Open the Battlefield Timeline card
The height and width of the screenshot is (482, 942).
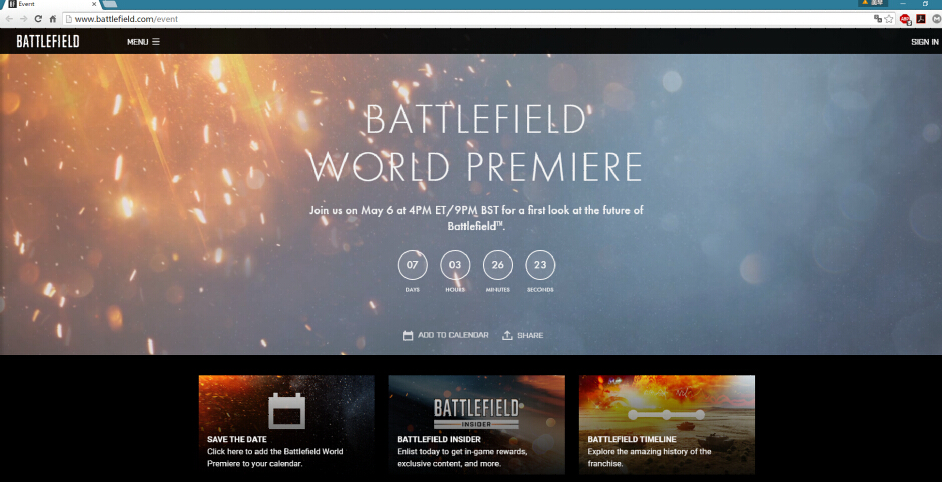[x=667, y=425]
